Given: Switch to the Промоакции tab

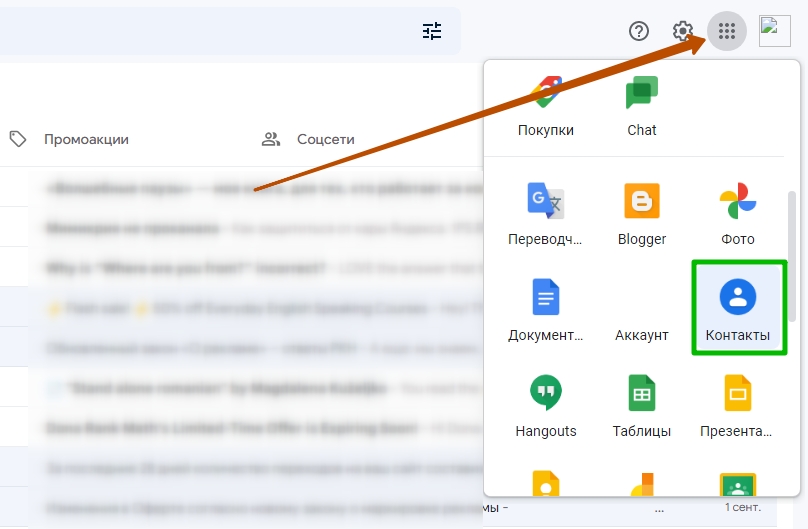Looking at the screenshot, I should point(69,139).
